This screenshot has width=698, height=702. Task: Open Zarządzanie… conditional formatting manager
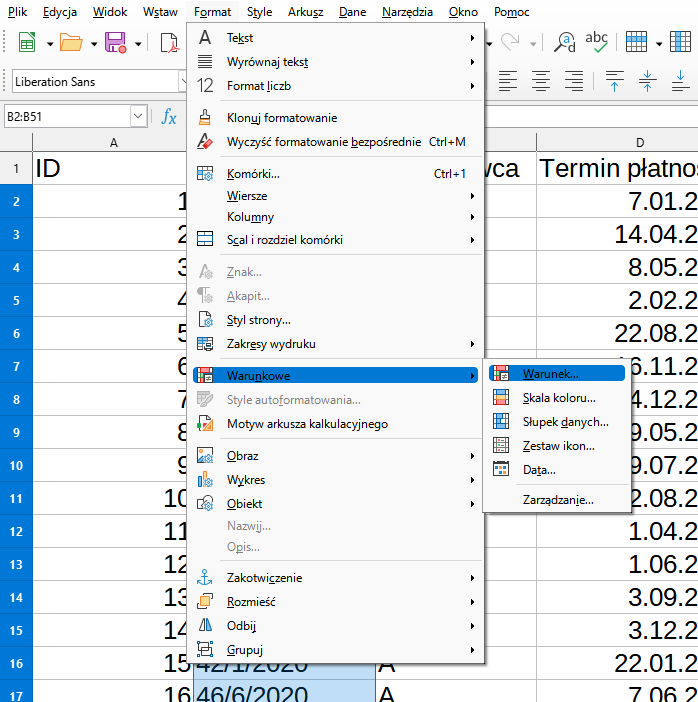pos(558,499)
